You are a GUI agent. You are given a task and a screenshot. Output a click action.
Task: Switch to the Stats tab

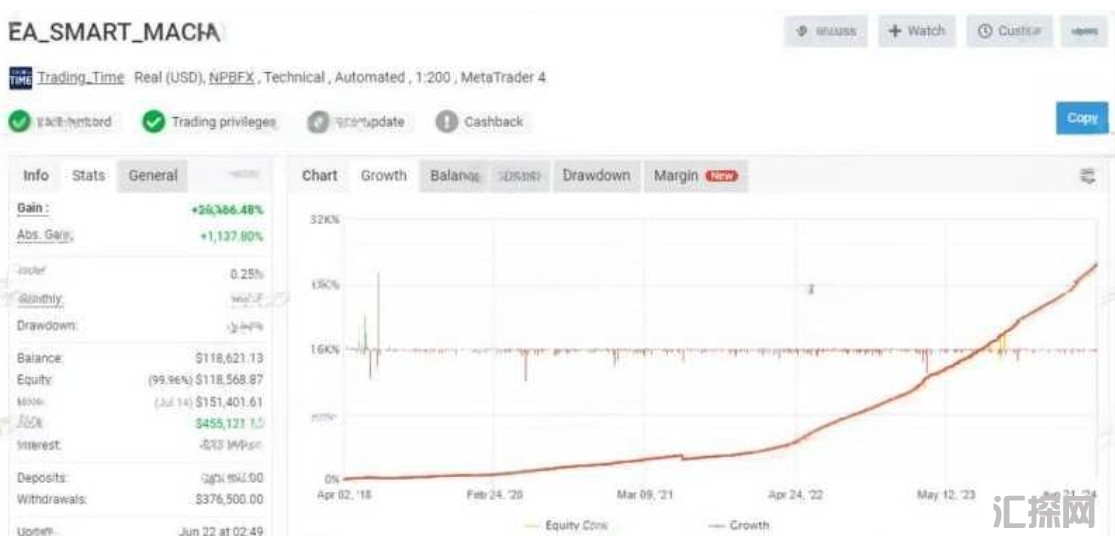click(89, 176)
